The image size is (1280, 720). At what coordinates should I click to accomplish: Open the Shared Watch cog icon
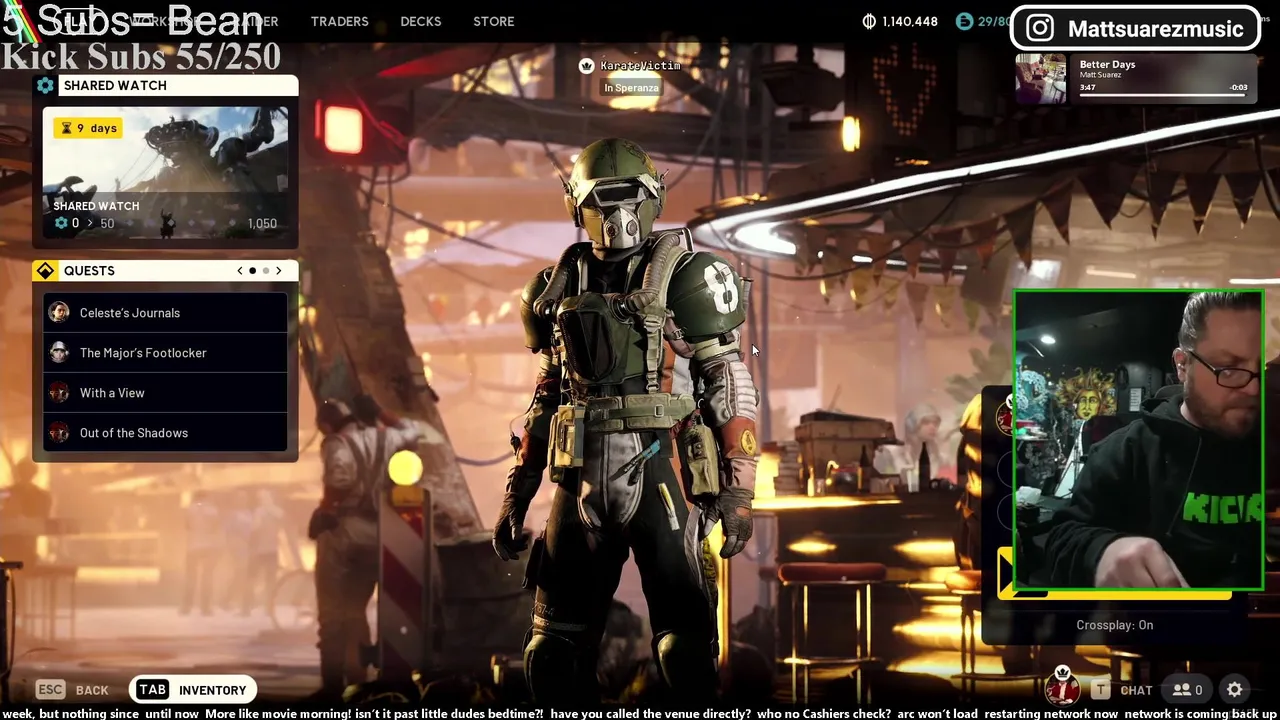click(x=45, y=85)
